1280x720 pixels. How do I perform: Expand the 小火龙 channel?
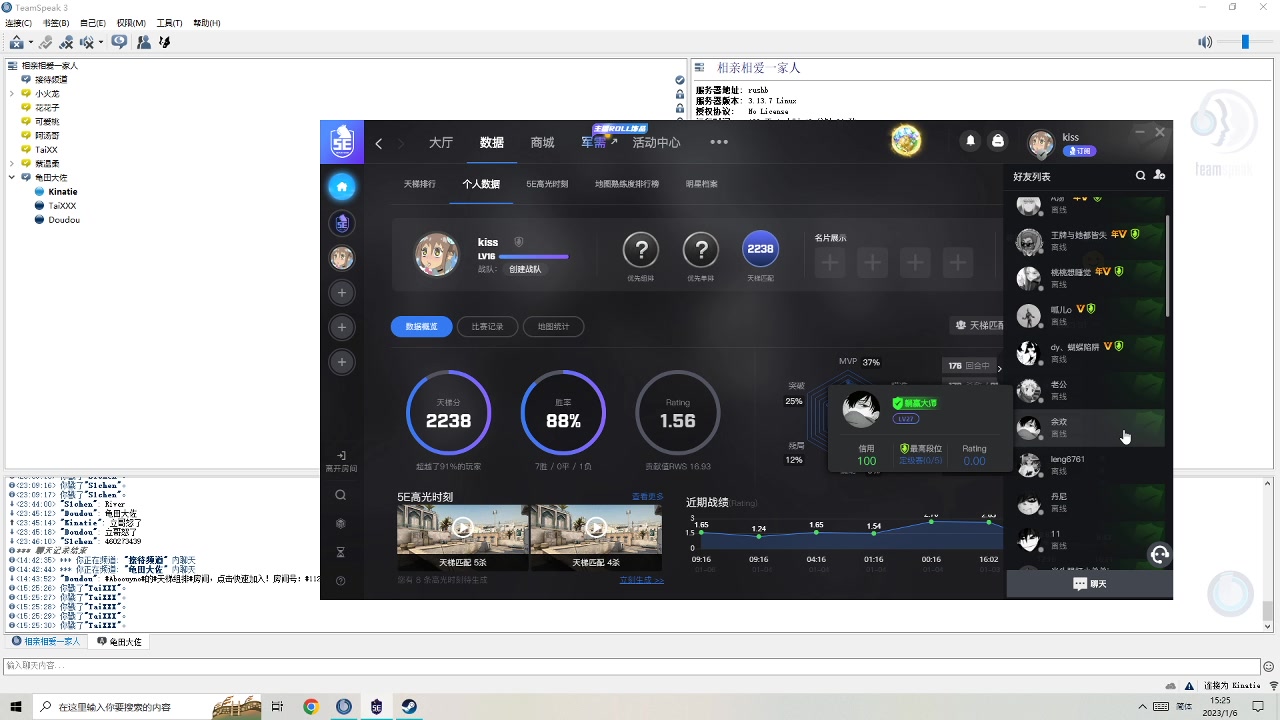12,93
